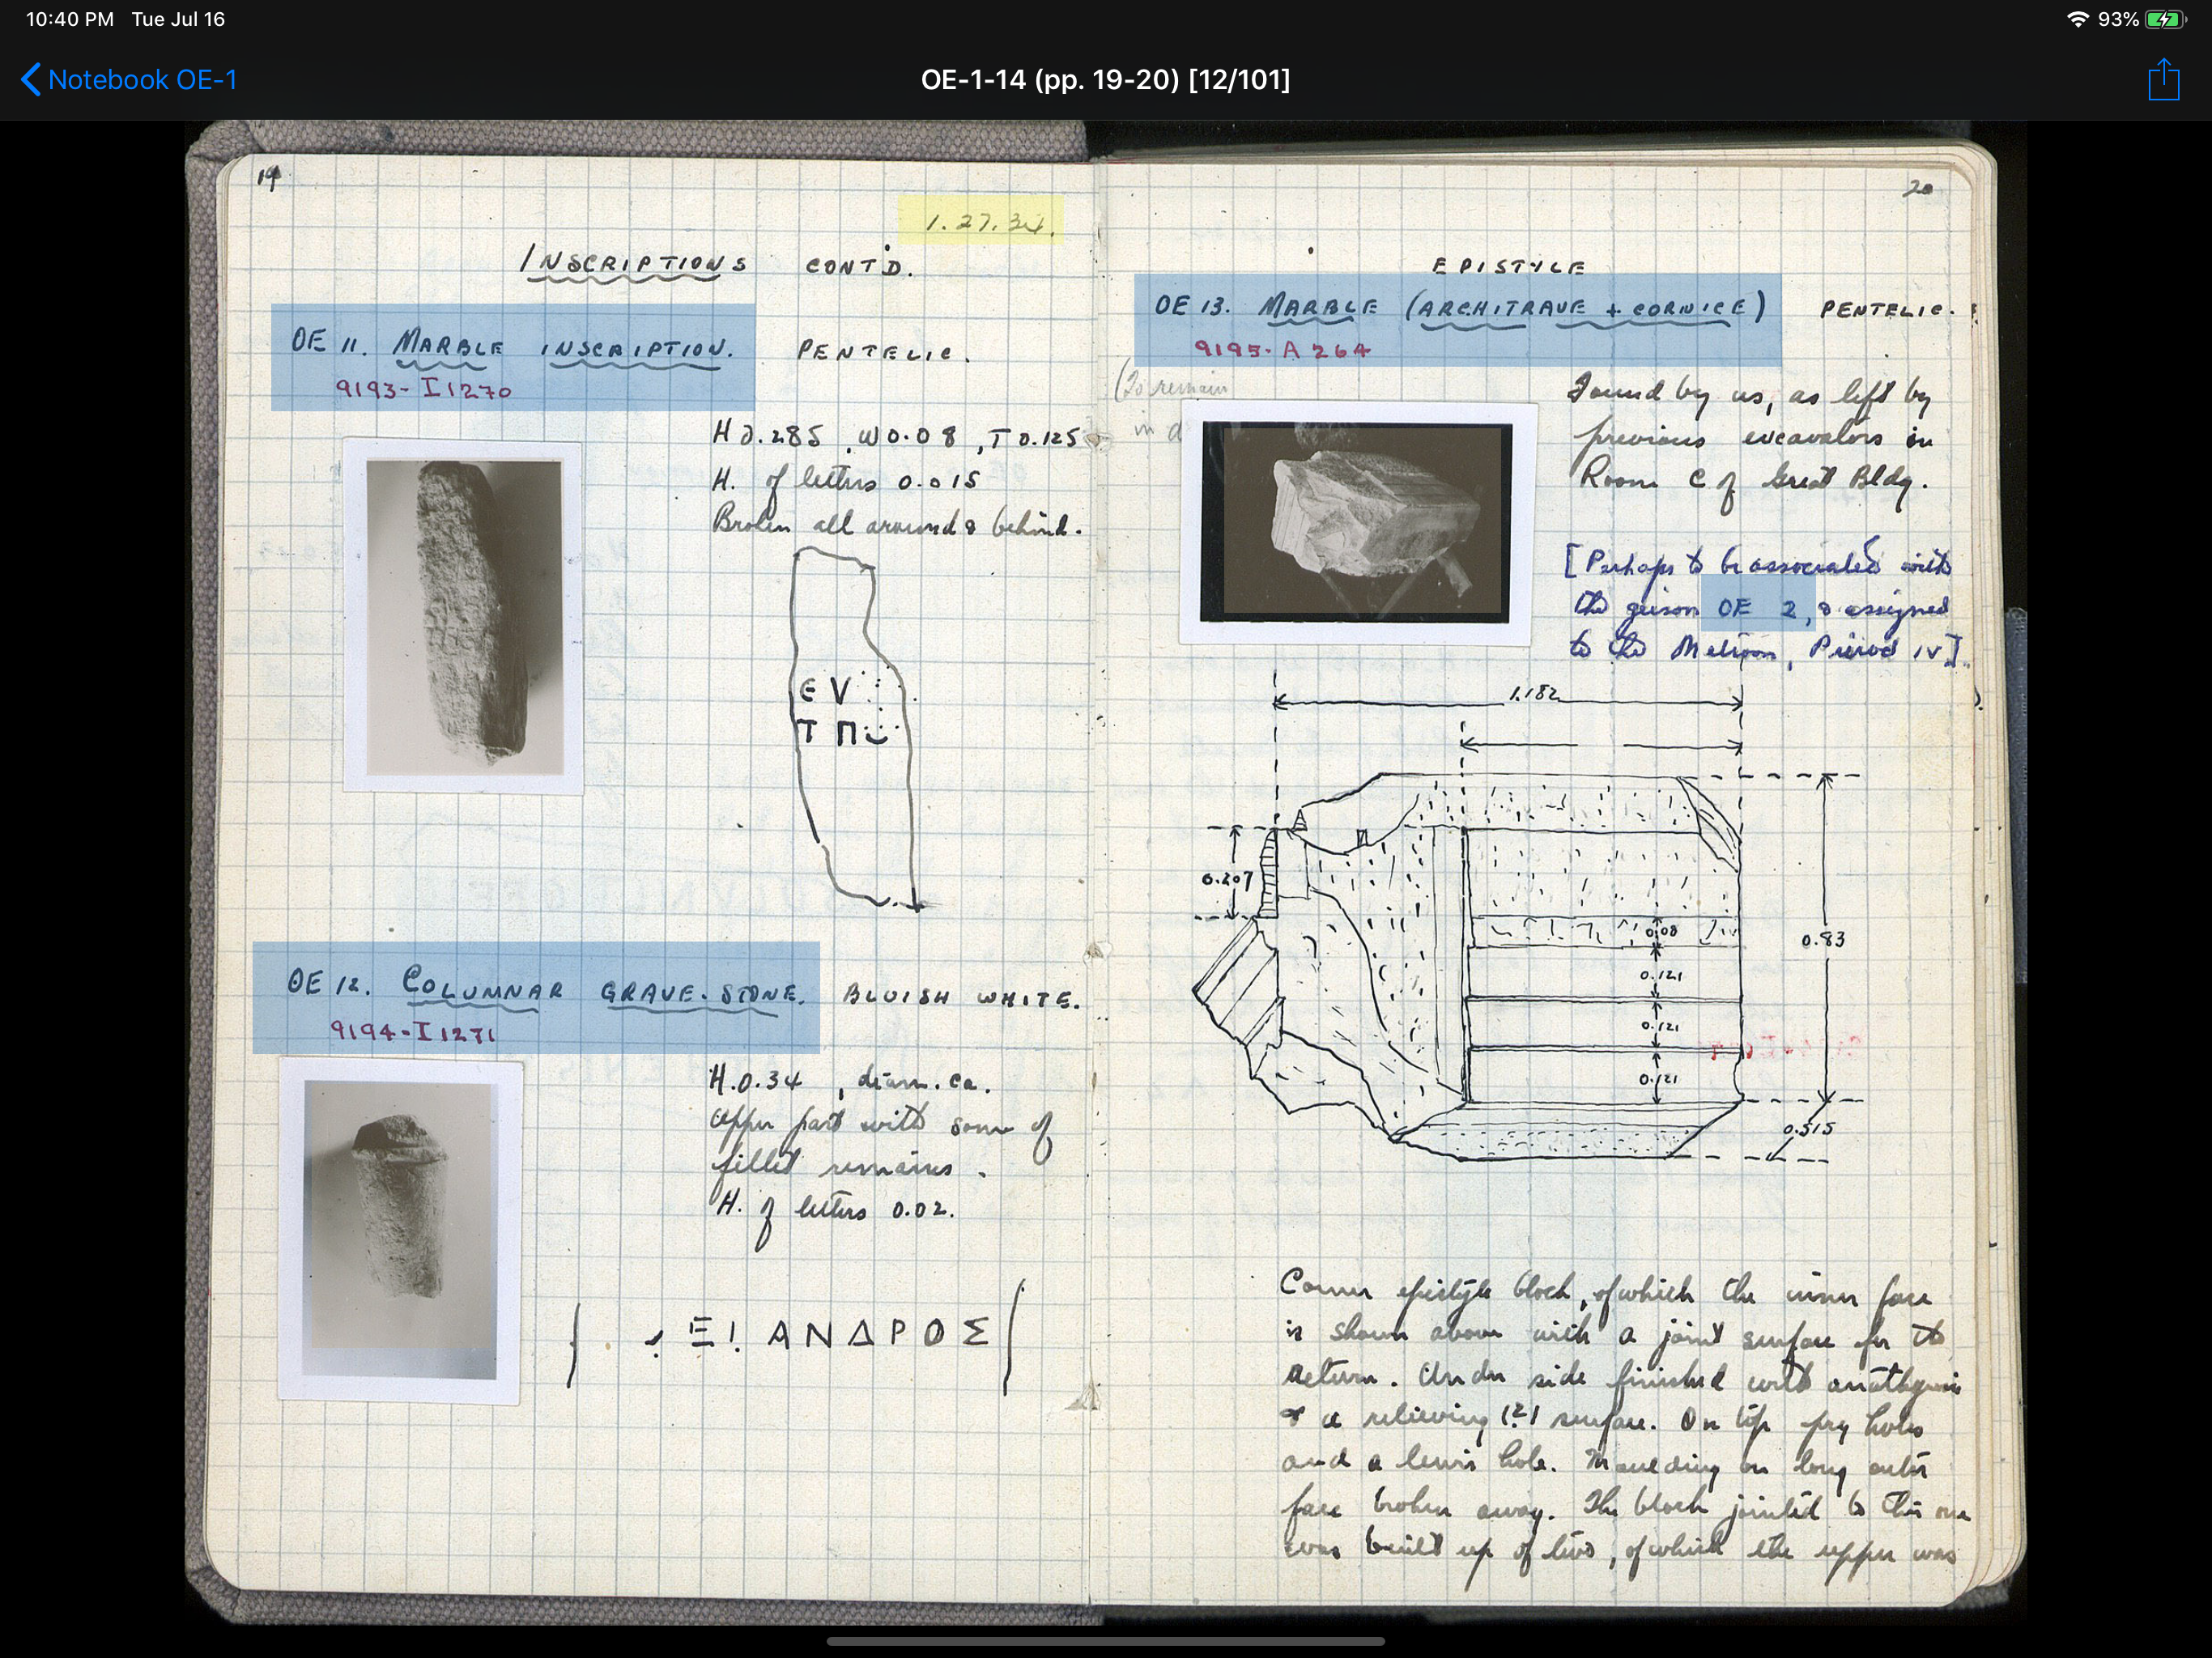Tap the highlighted OE 12 Columnar Grave-stone heading
This screenshot has width=2212, height=1658.
click(x=536, y=997)
